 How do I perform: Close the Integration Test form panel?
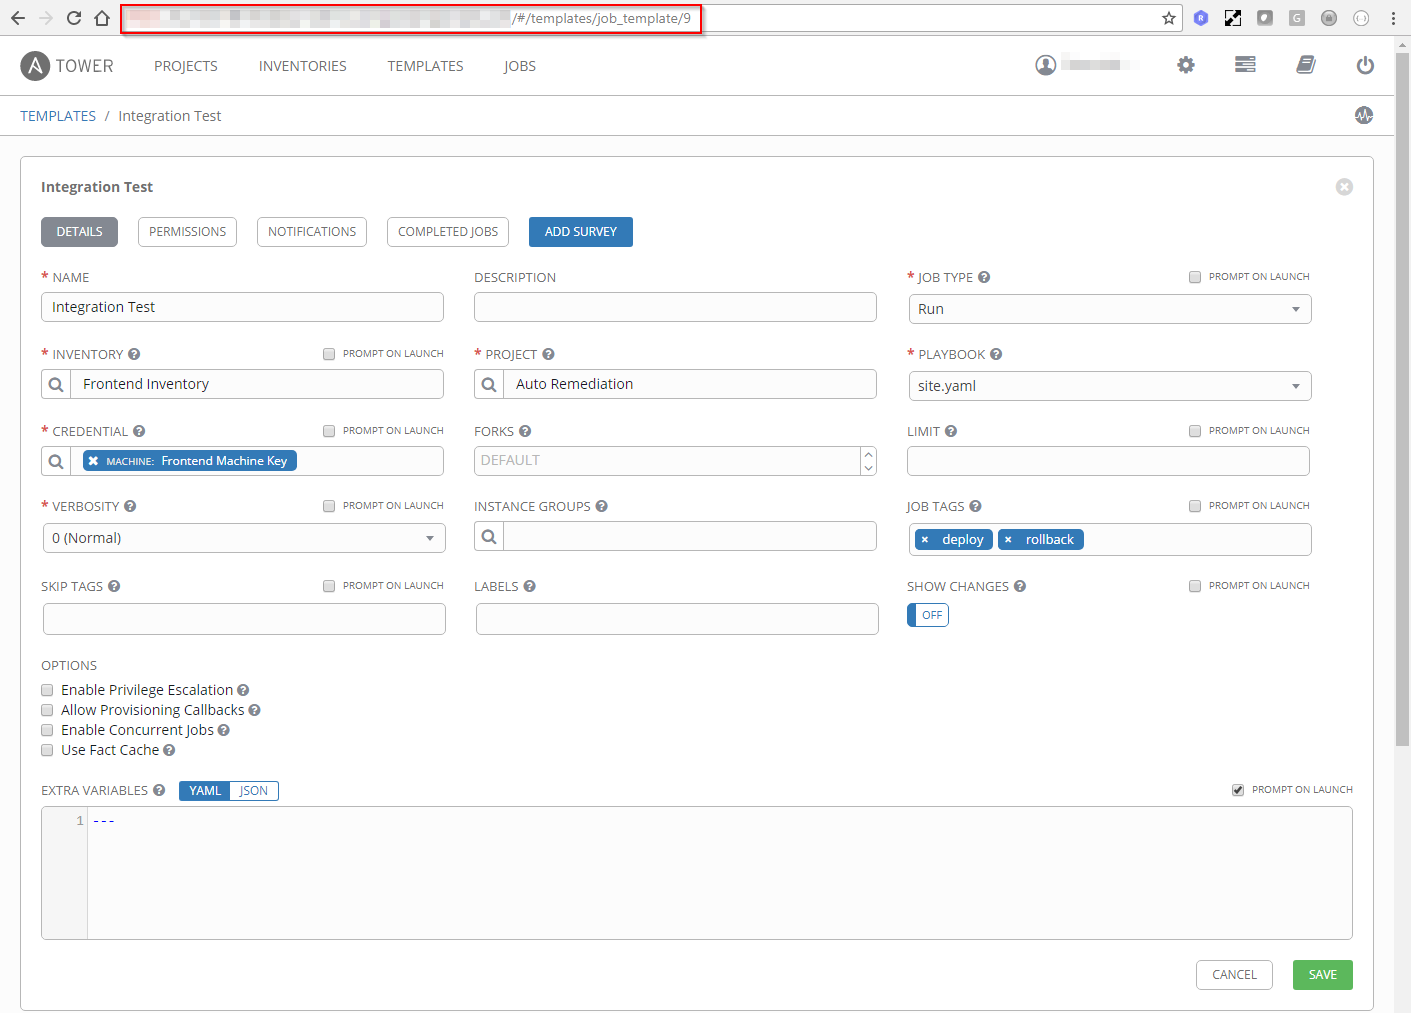1344,187
